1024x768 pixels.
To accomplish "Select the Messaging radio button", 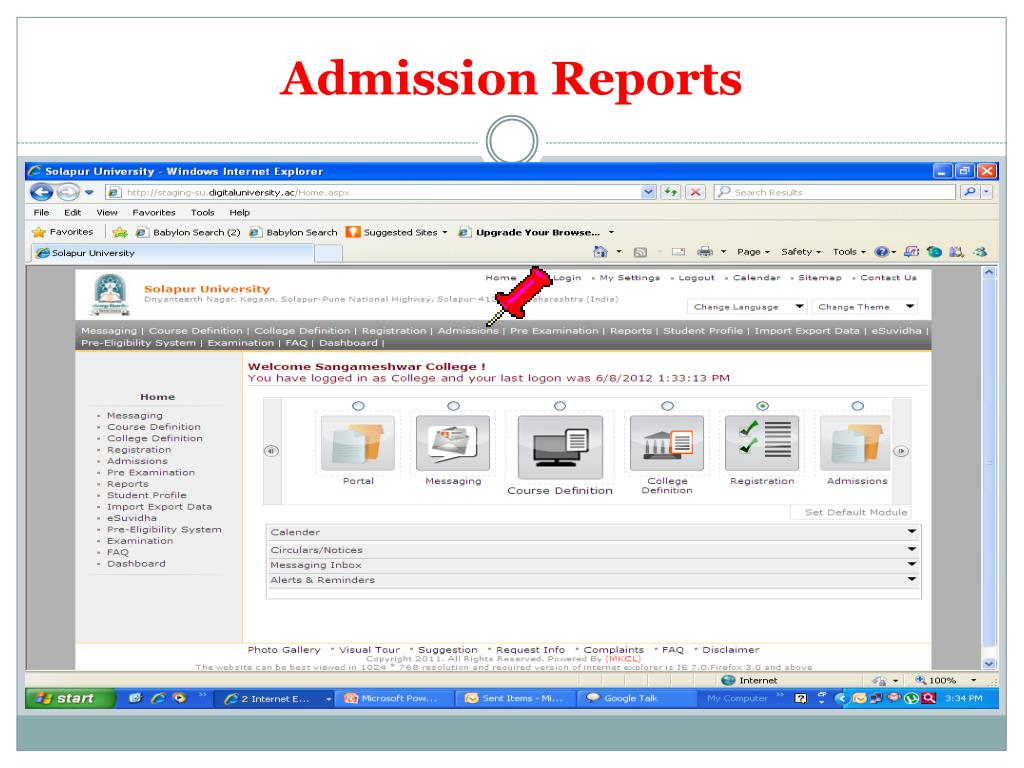I will point(453,406).
